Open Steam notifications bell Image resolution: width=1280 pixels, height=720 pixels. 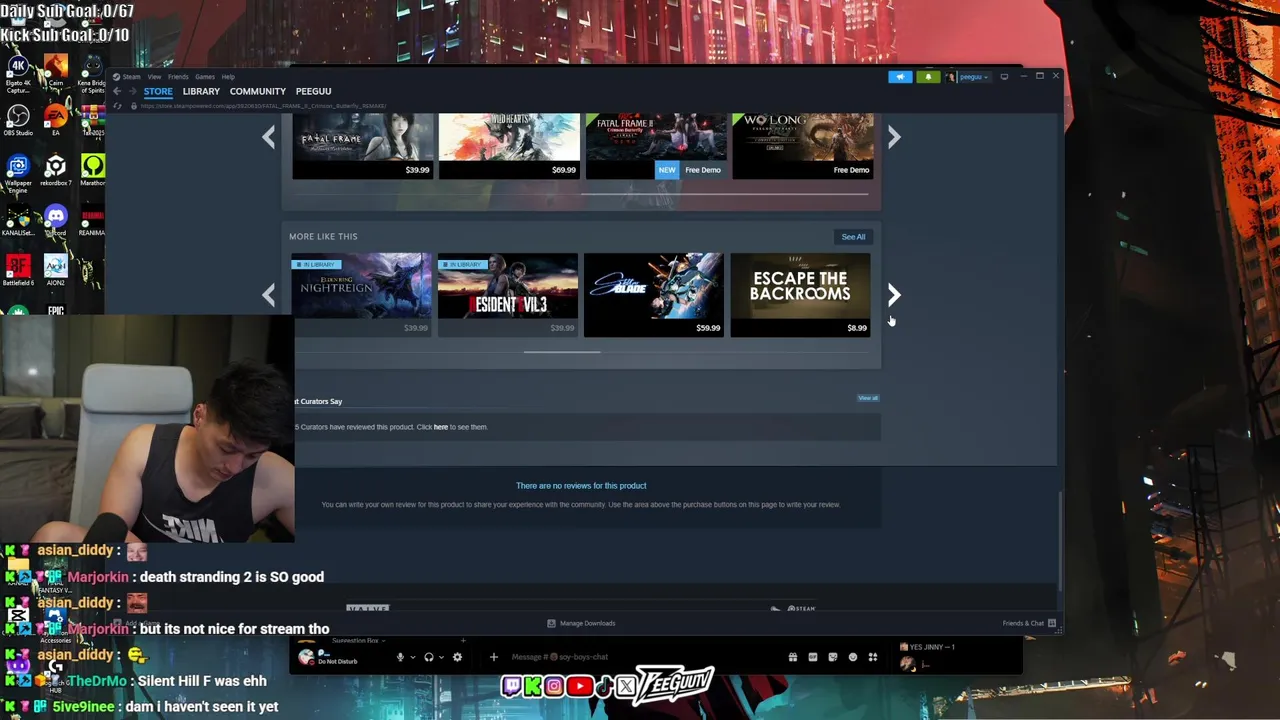tap(928, 77)
